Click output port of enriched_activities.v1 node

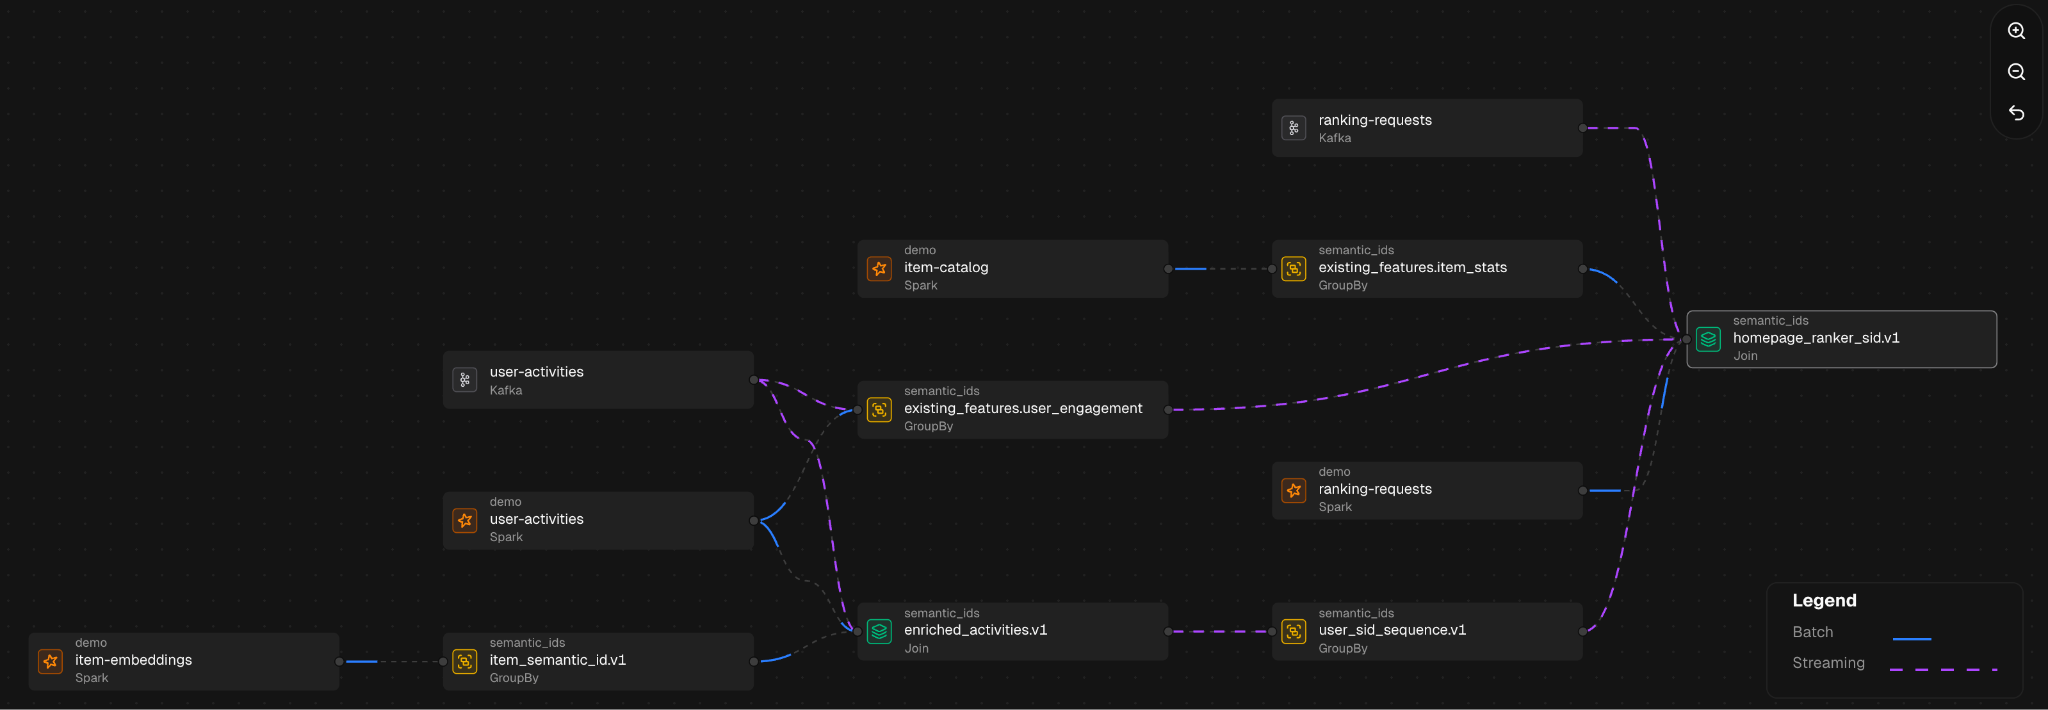click(1168, 632)
